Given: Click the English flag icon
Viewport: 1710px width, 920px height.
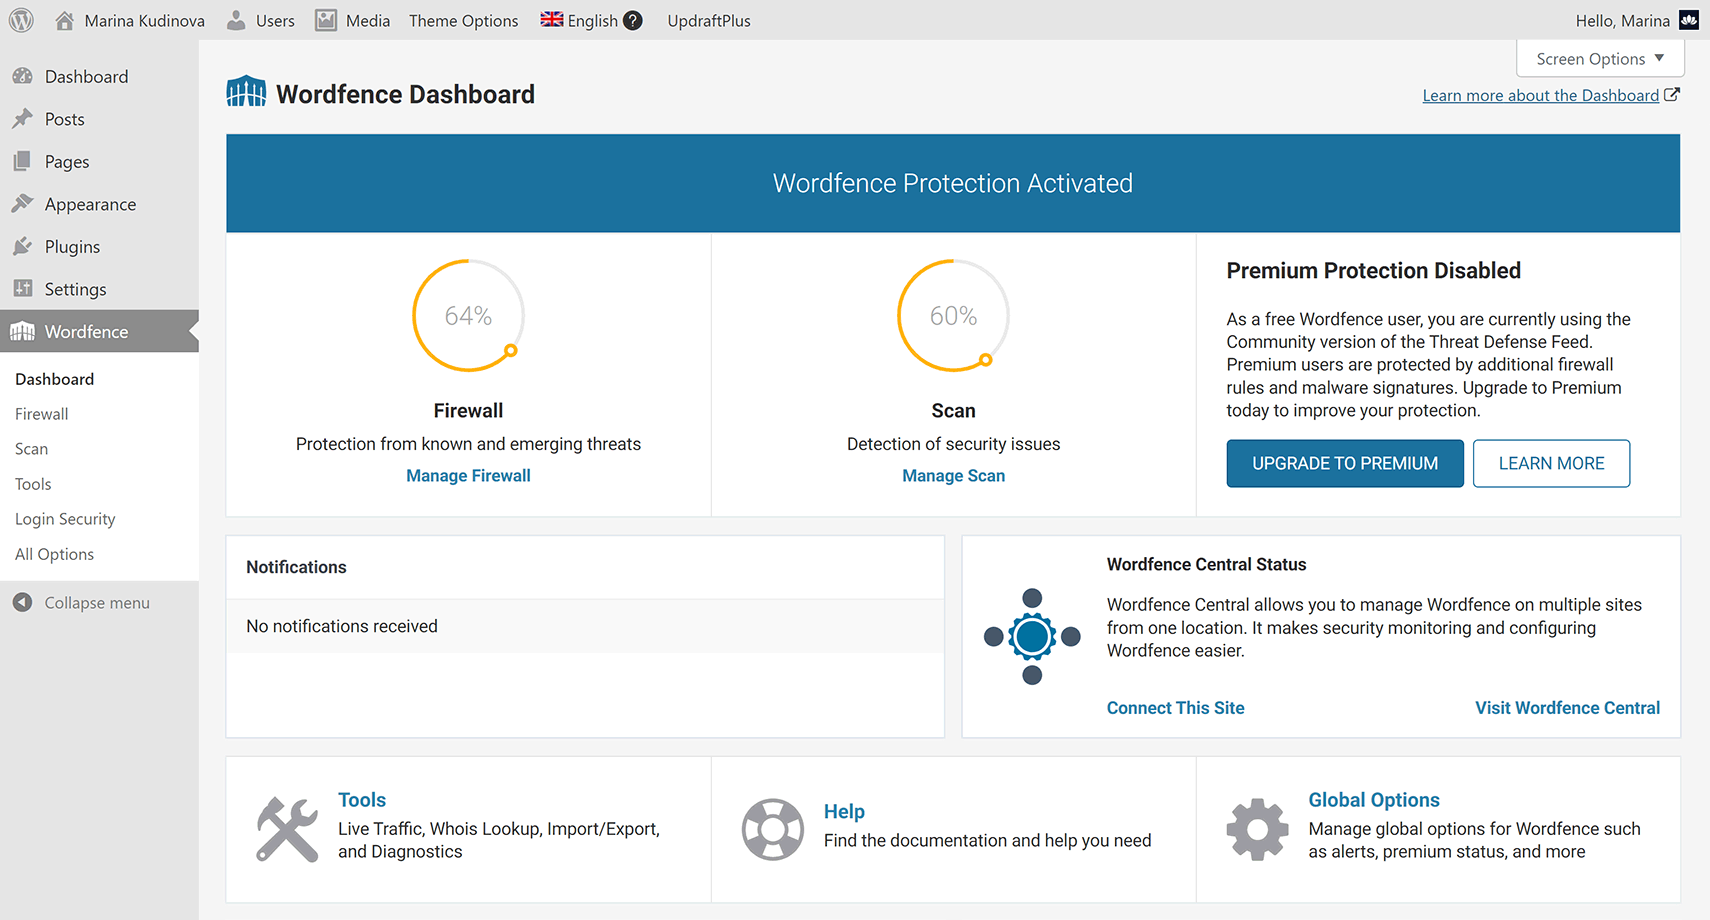Looking at the screenshot, I should tap(552, 19).
